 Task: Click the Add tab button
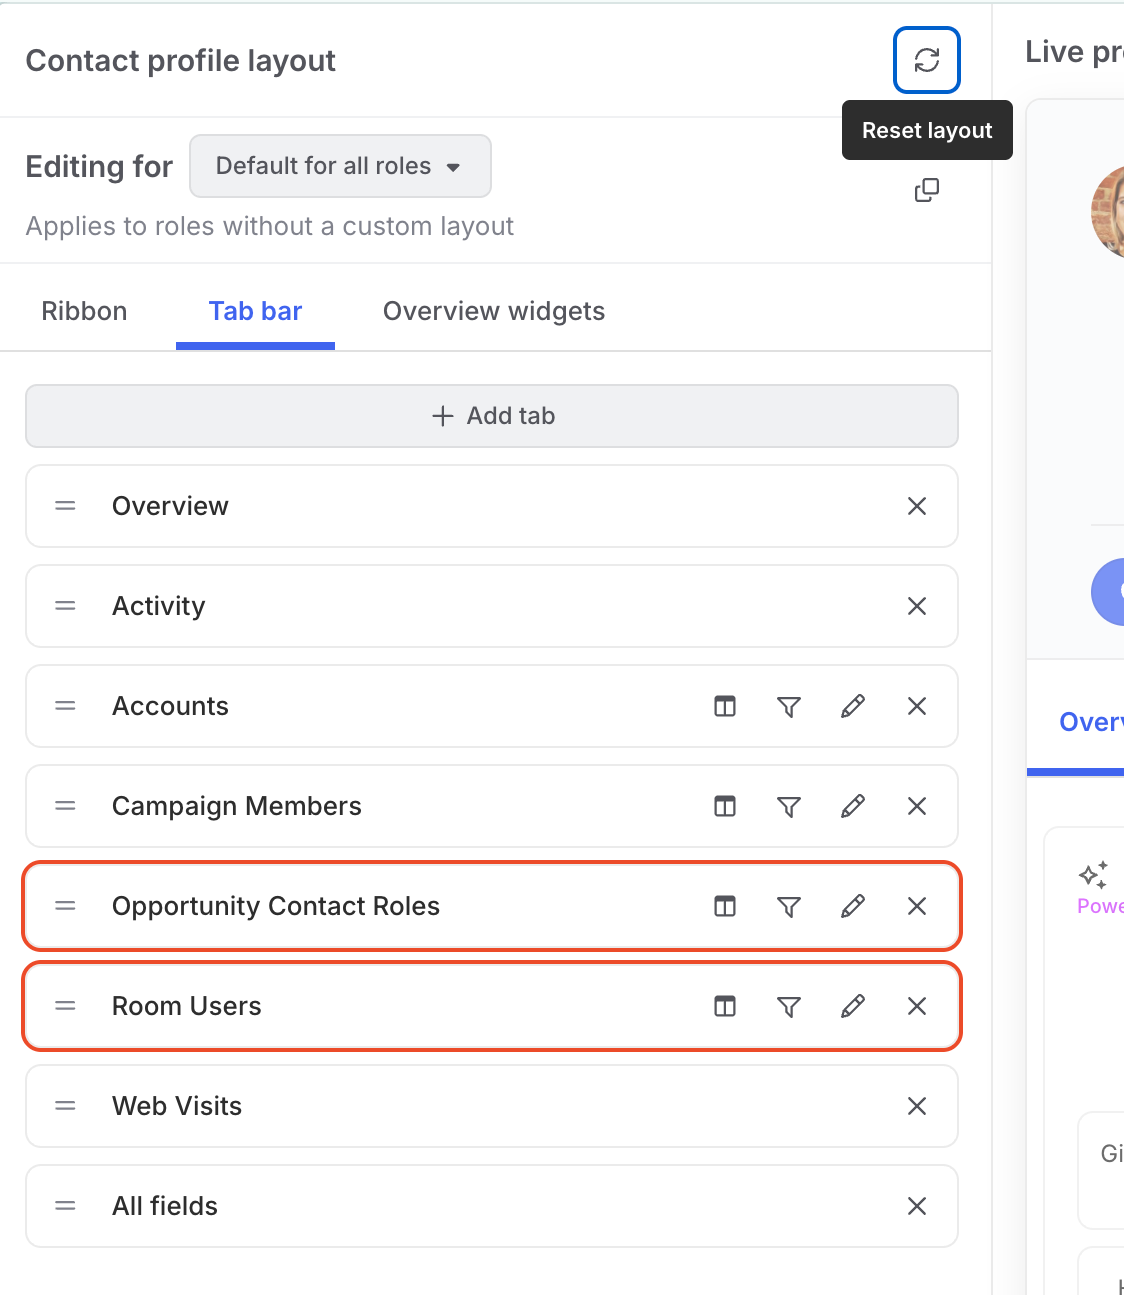(x=492, y=416)
